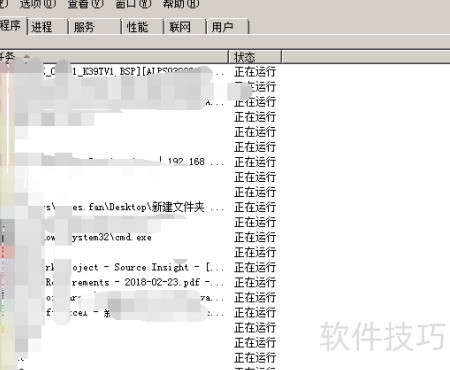The width and height of the screenshot is (450, 370).
Task: Open the 选项 menu
Action: pos(38,4)
